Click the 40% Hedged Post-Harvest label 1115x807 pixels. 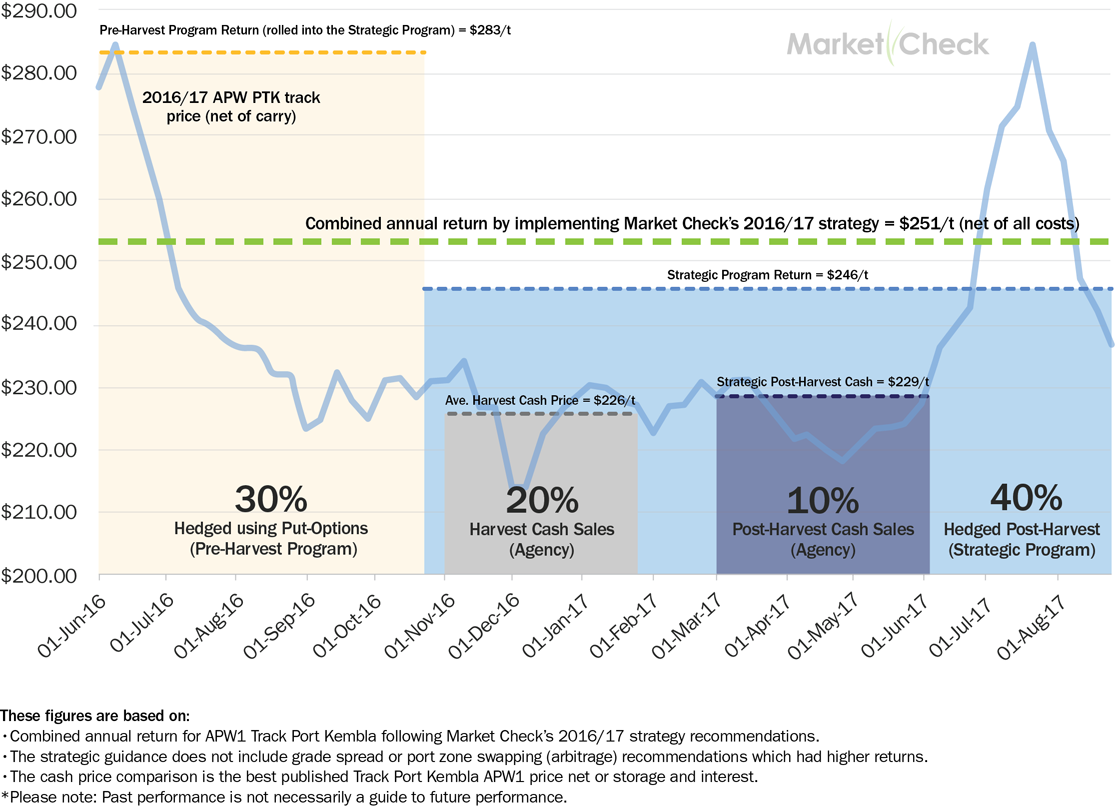pos(1025,520)
